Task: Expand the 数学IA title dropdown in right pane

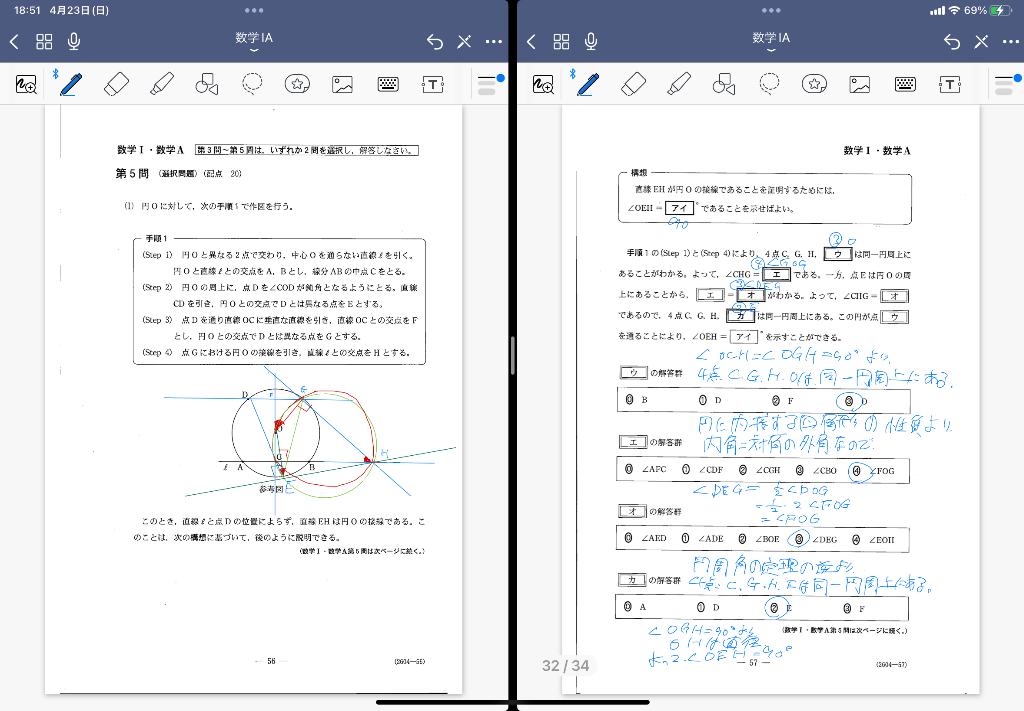Action: pyautogui.click(x=771, y=42)
